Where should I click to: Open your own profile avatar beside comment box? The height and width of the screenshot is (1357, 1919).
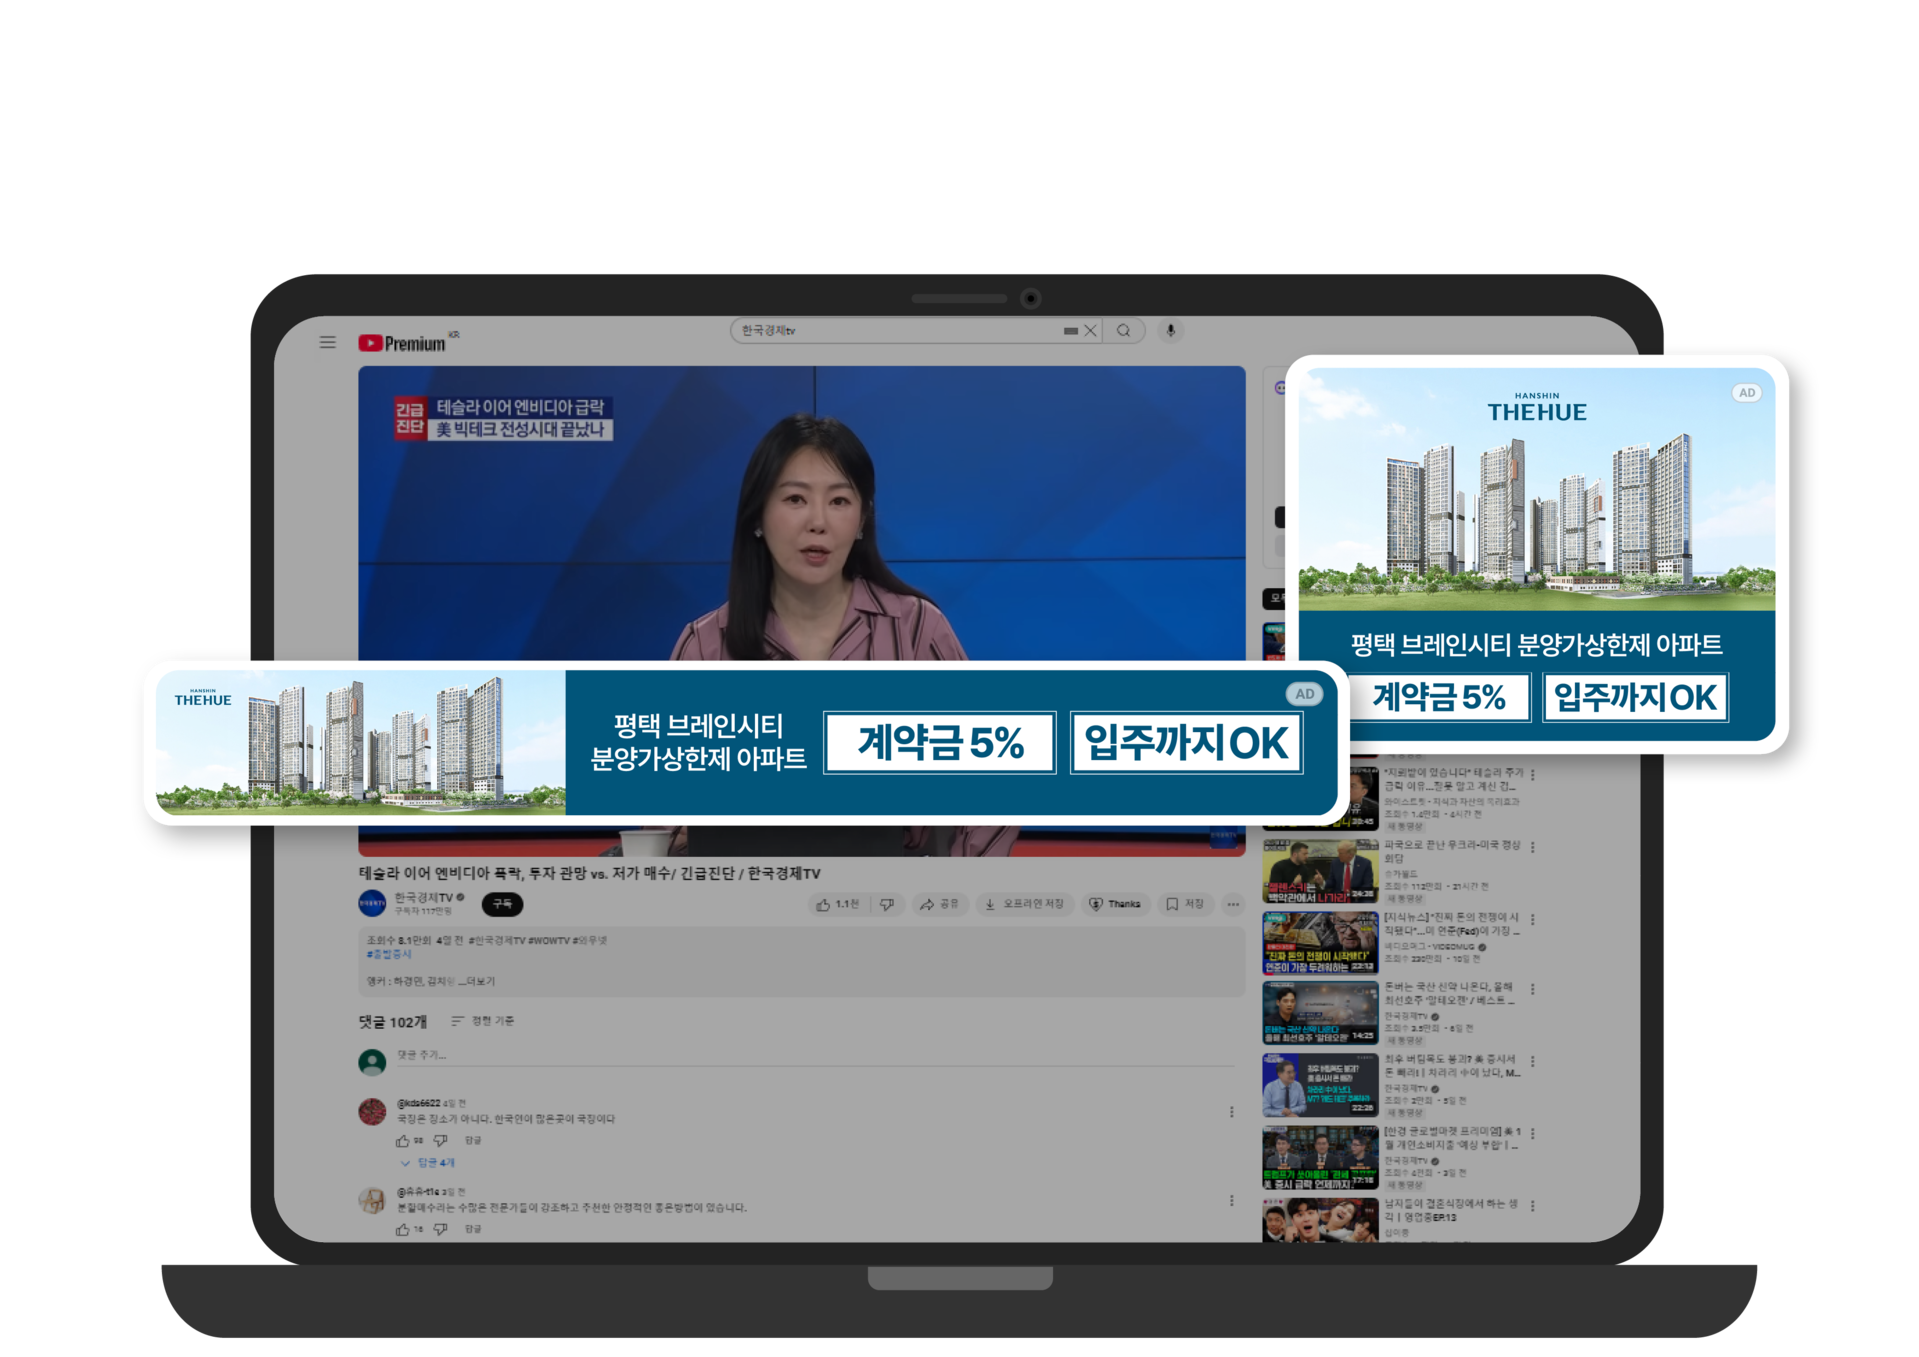[x=372, y=1061]
